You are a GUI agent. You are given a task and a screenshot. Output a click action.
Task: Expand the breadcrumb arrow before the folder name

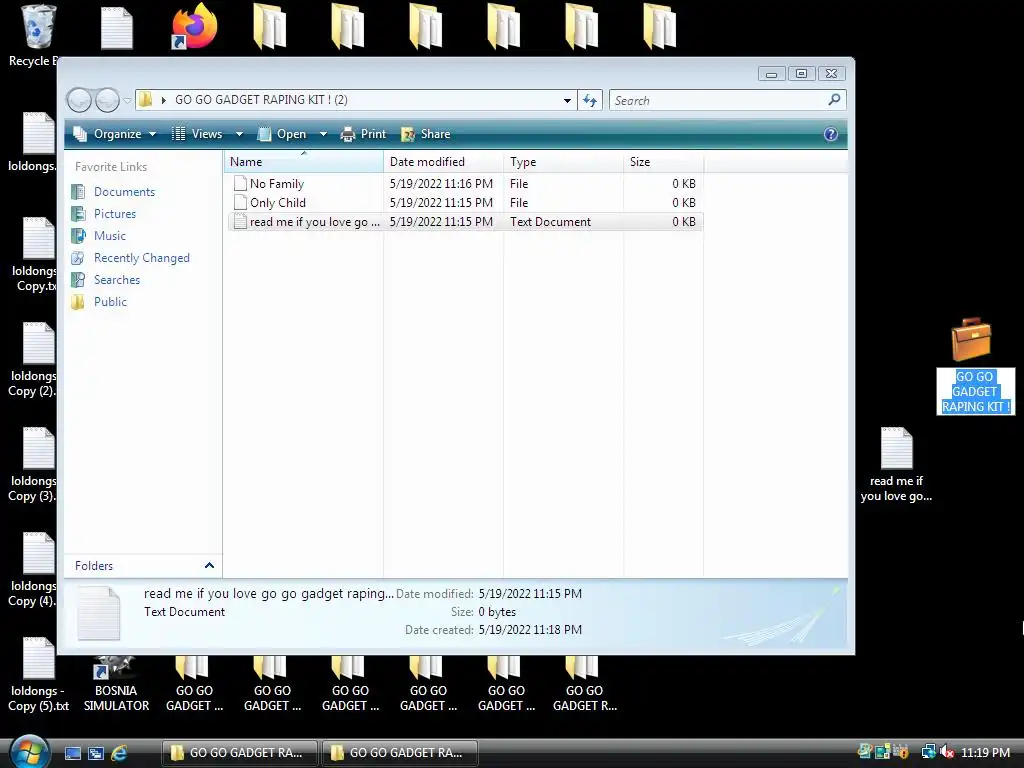[x=163, y=100]
